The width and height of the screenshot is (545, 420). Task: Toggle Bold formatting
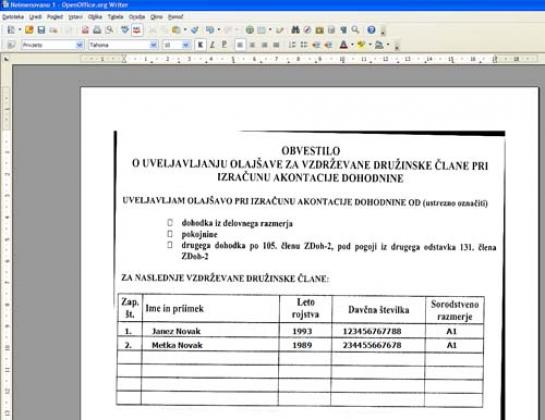click(200, 45)
